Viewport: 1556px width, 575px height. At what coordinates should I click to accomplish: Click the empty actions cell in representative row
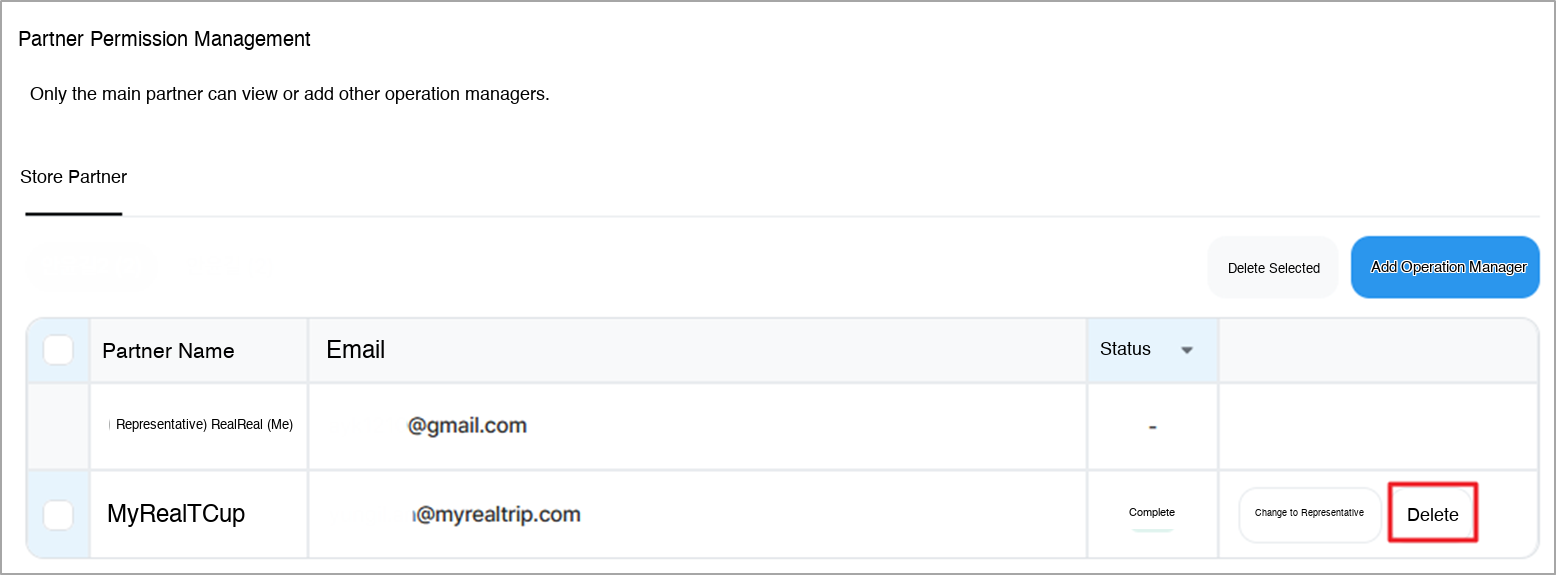(x=1378, y=426)
